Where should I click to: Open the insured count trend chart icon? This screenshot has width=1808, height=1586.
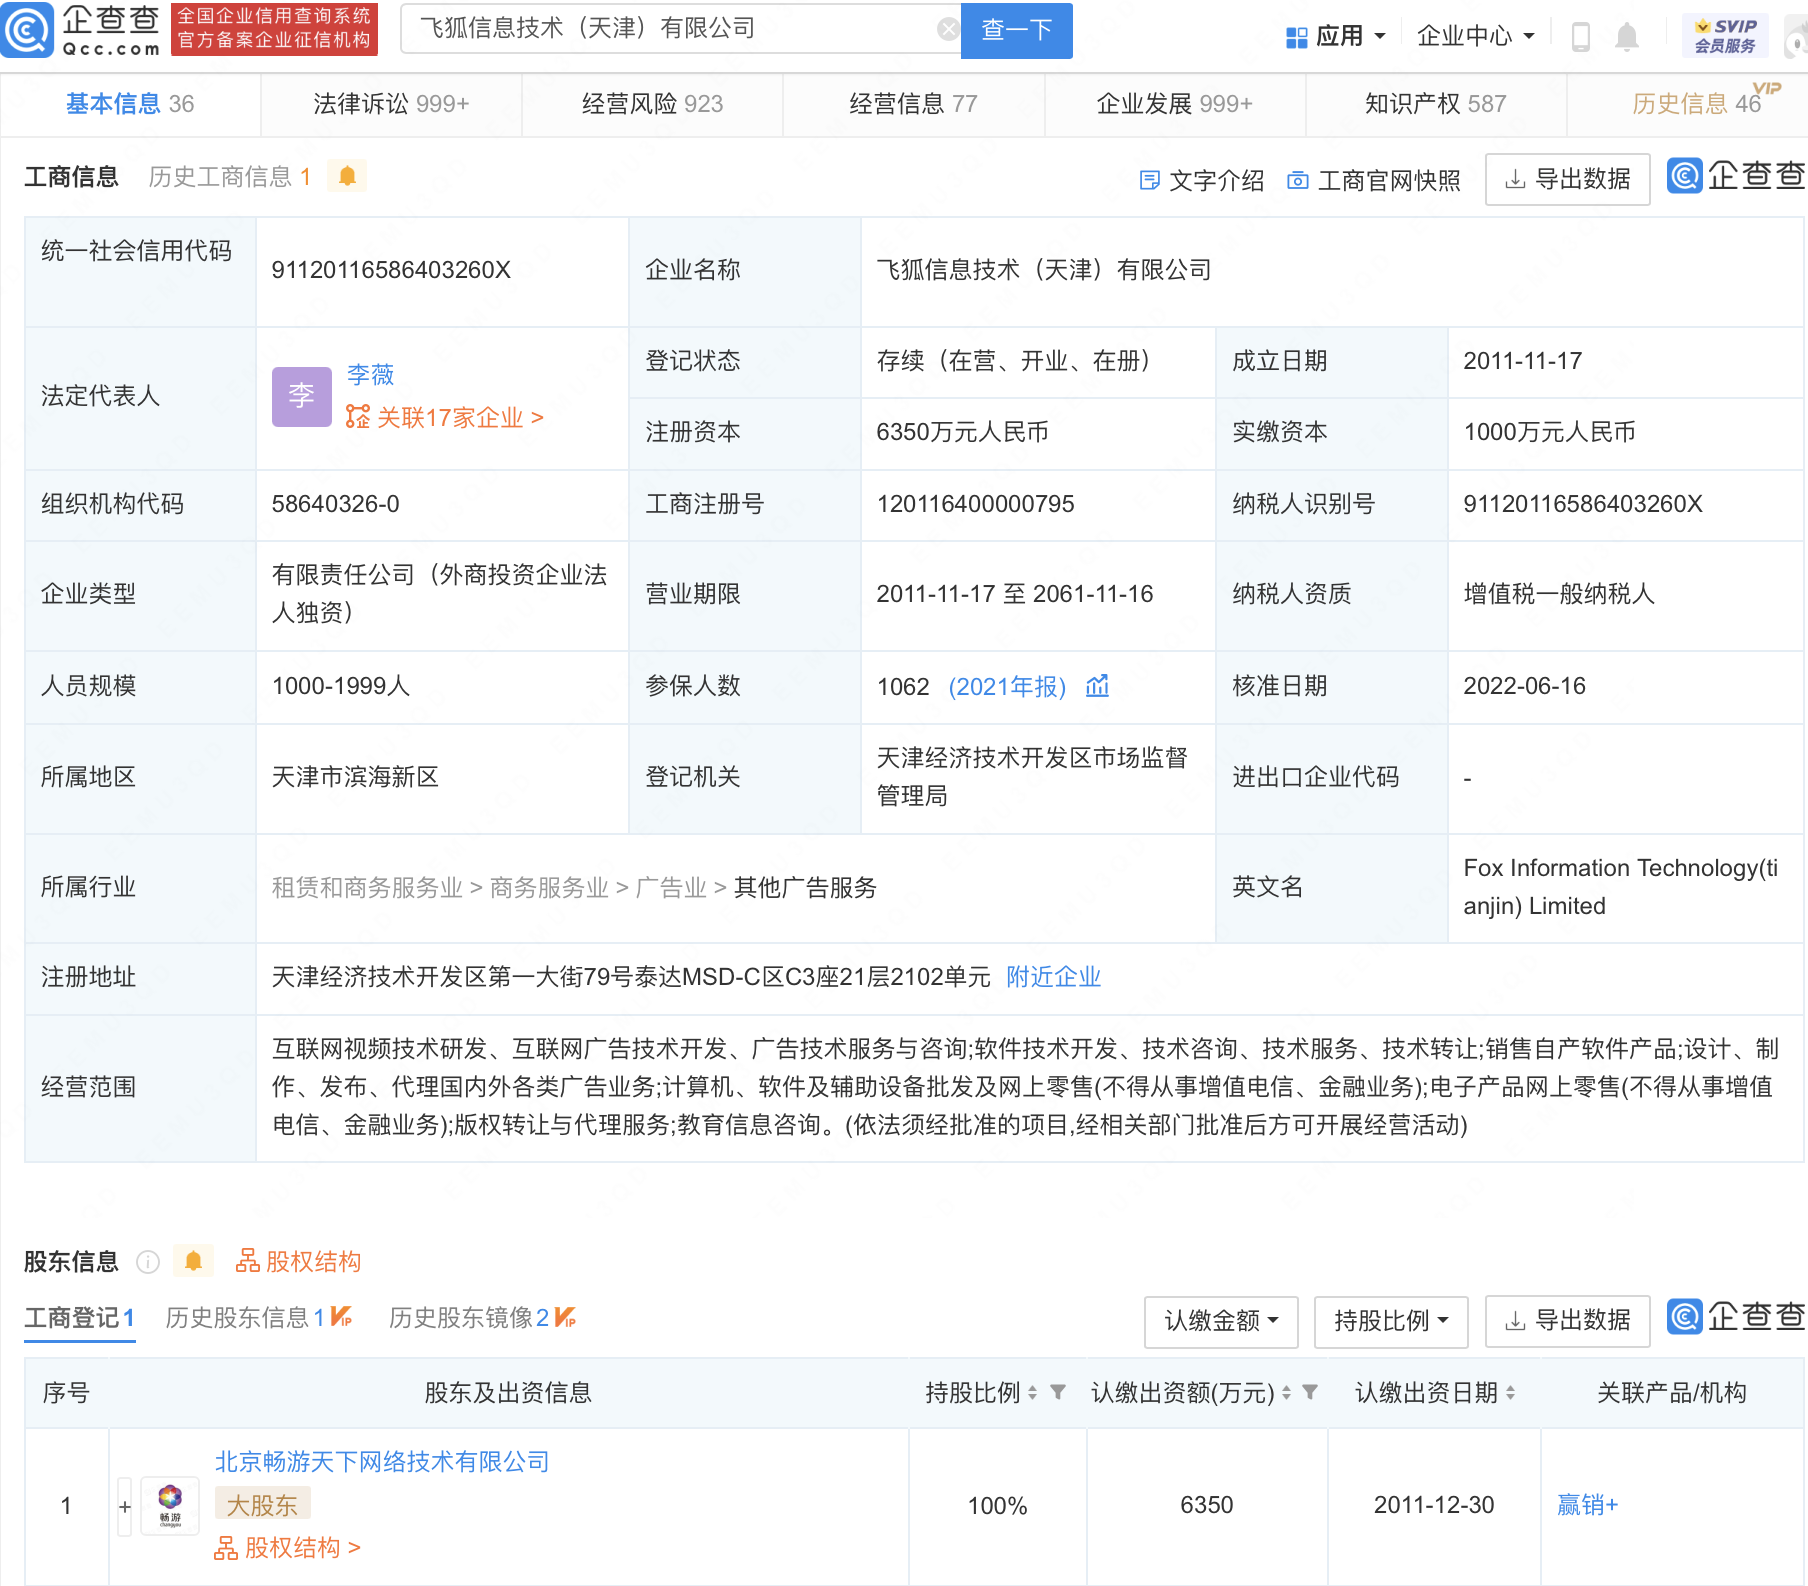[1097, 686]
